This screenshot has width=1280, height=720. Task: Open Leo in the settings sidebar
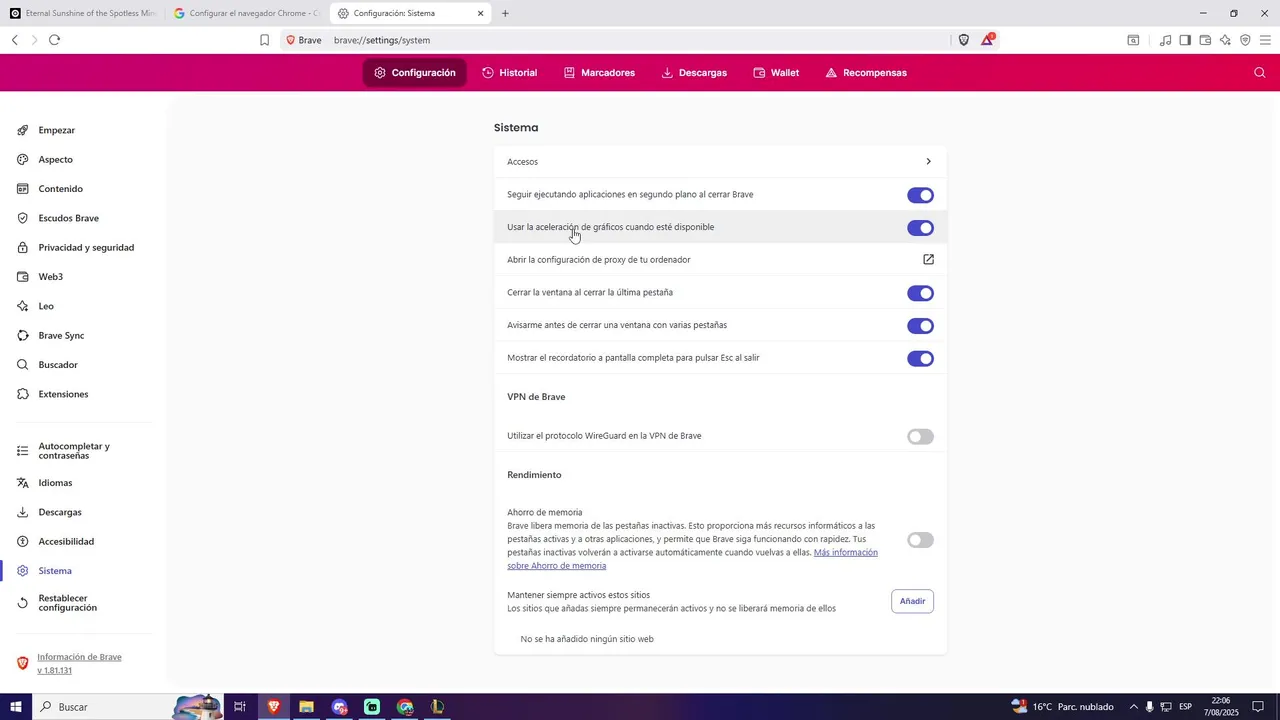(x=46, y=306)
